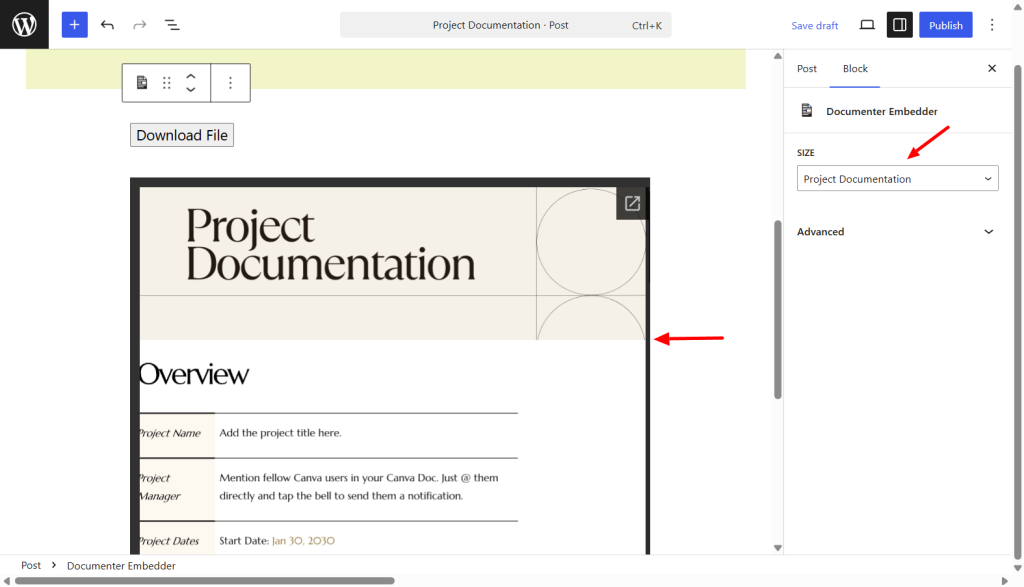Click the Redo arrow icon

[139, 24]
